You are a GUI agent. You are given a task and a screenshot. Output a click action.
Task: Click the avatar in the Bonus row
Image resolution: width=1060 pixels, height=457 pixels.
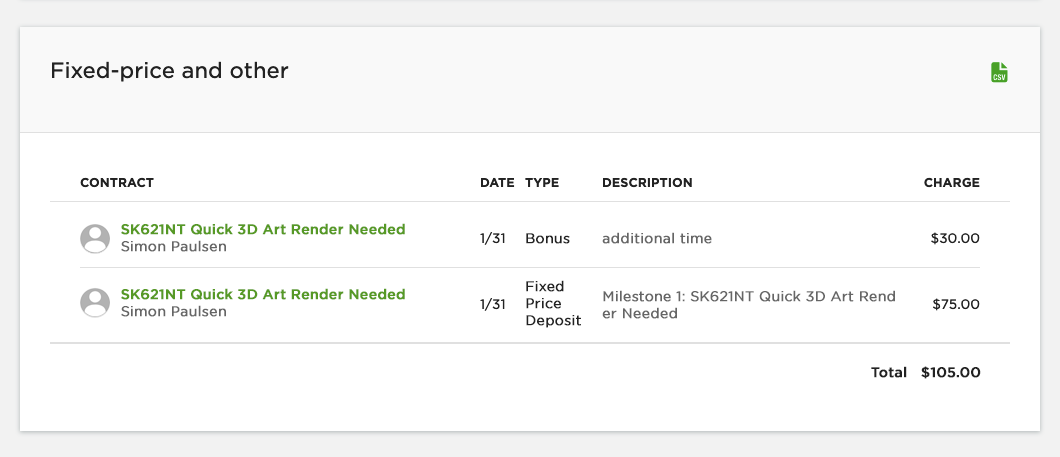tap(95, 238)
